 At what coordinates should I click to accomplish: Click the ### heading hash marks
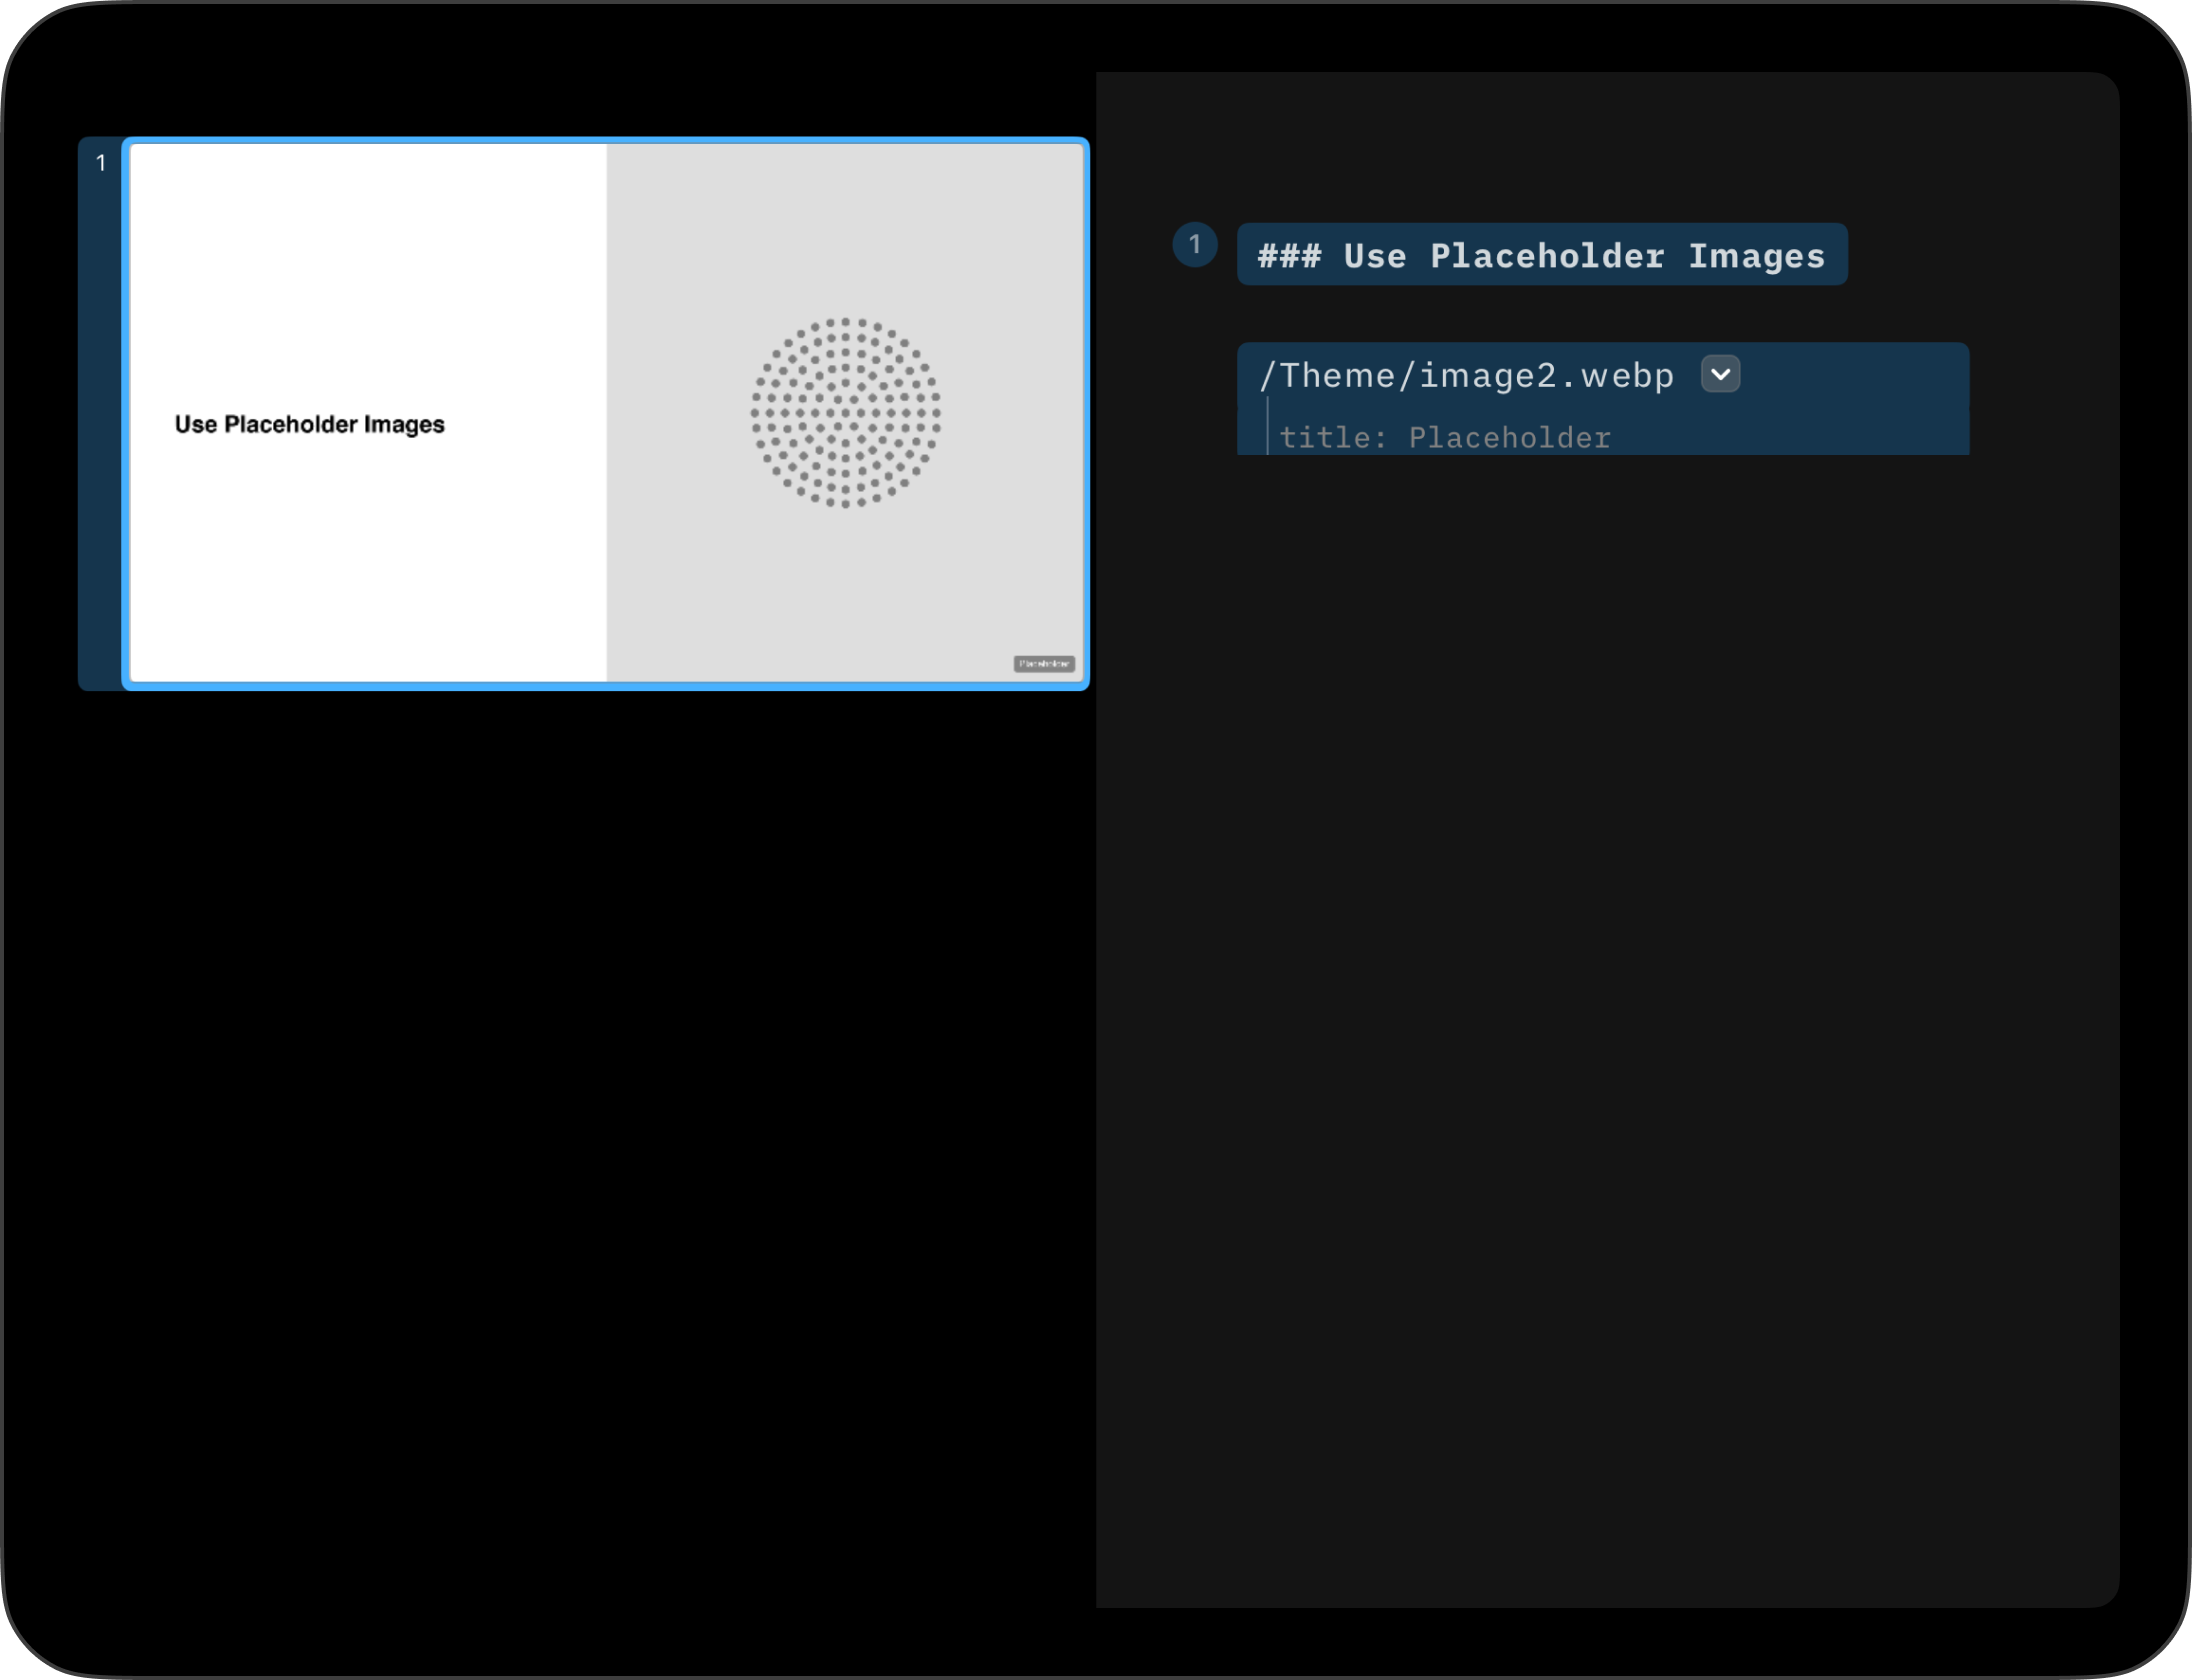pyautogui.click(x=1289, y=256)
